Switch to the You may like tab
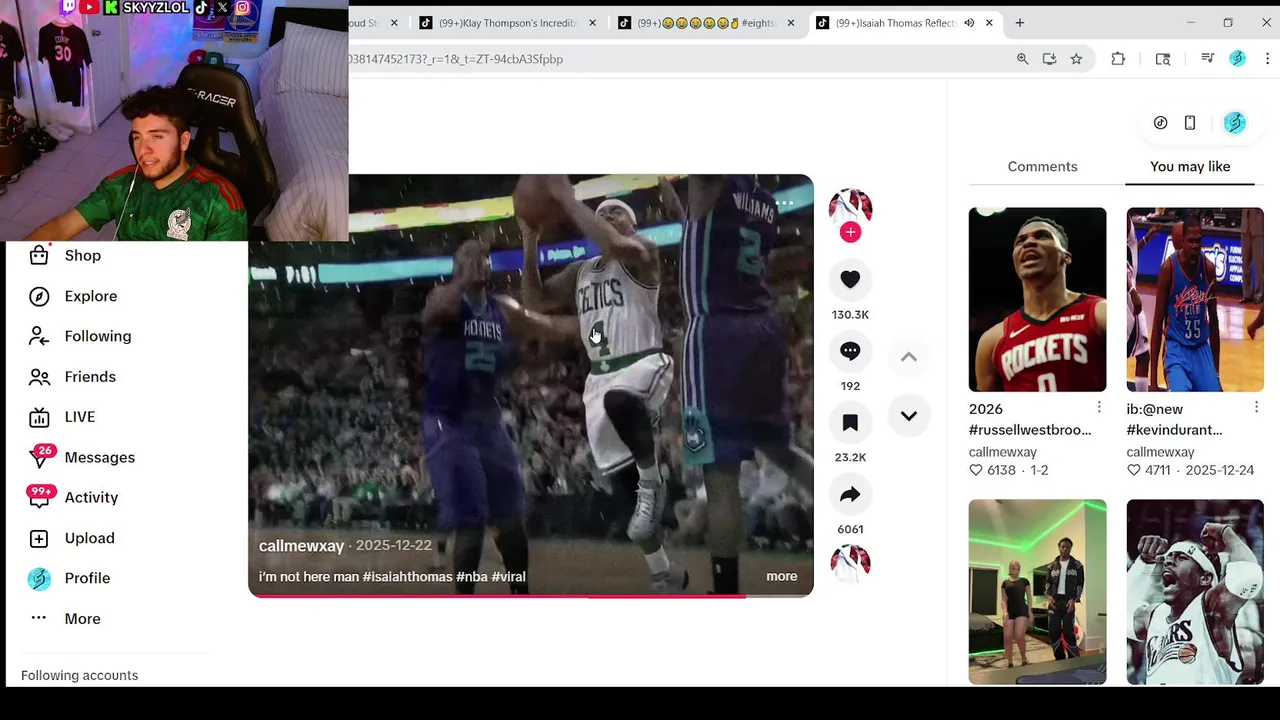Screen dimensions: 1280x720 point(1190,166)
